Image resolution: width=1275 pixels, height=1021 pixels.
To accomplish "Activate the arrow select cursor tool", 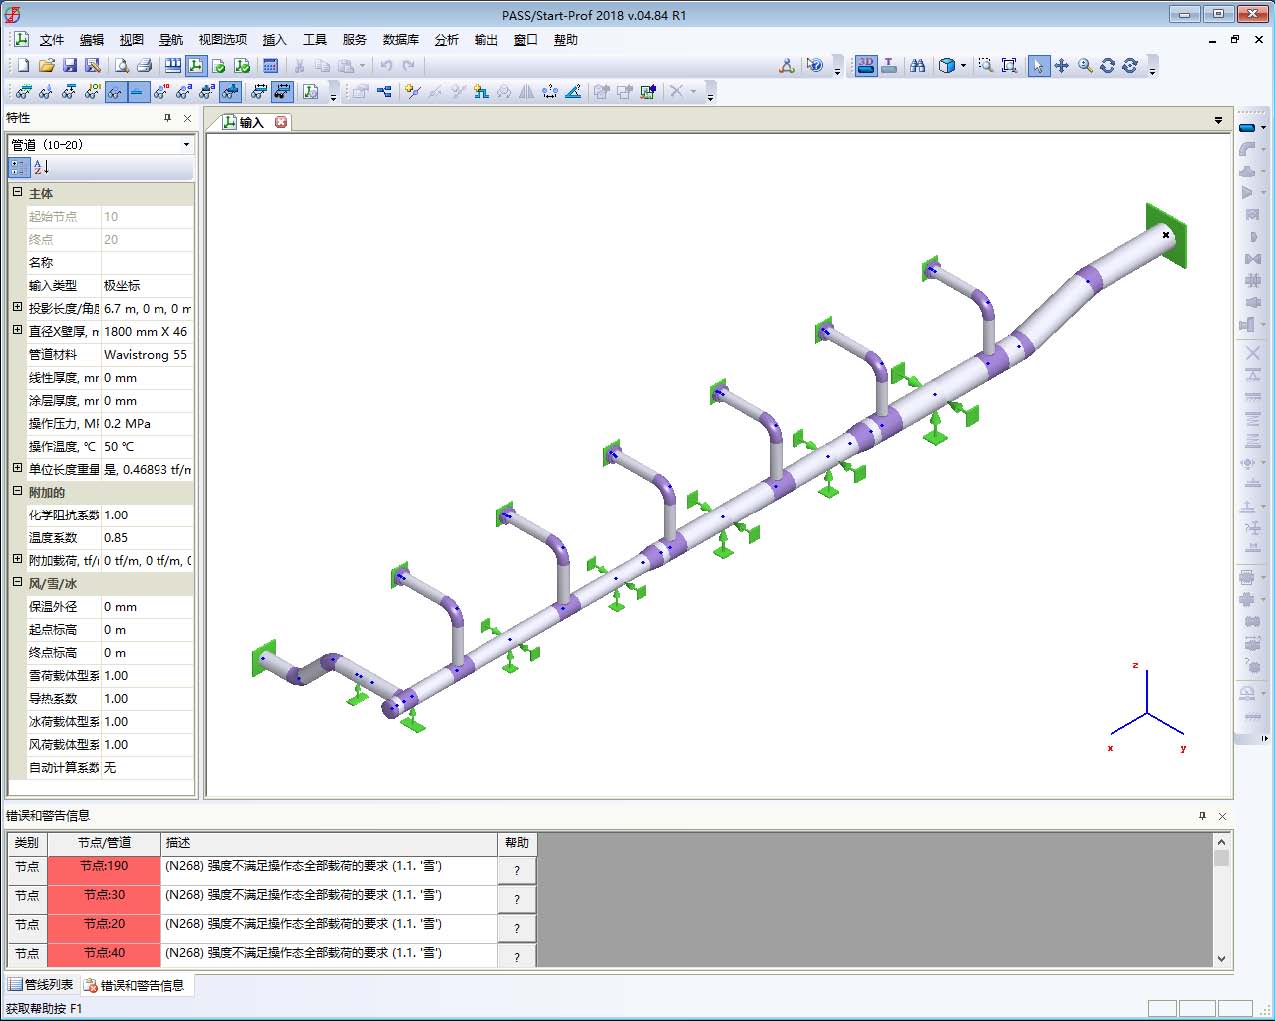I will (x=1039, y=66).
